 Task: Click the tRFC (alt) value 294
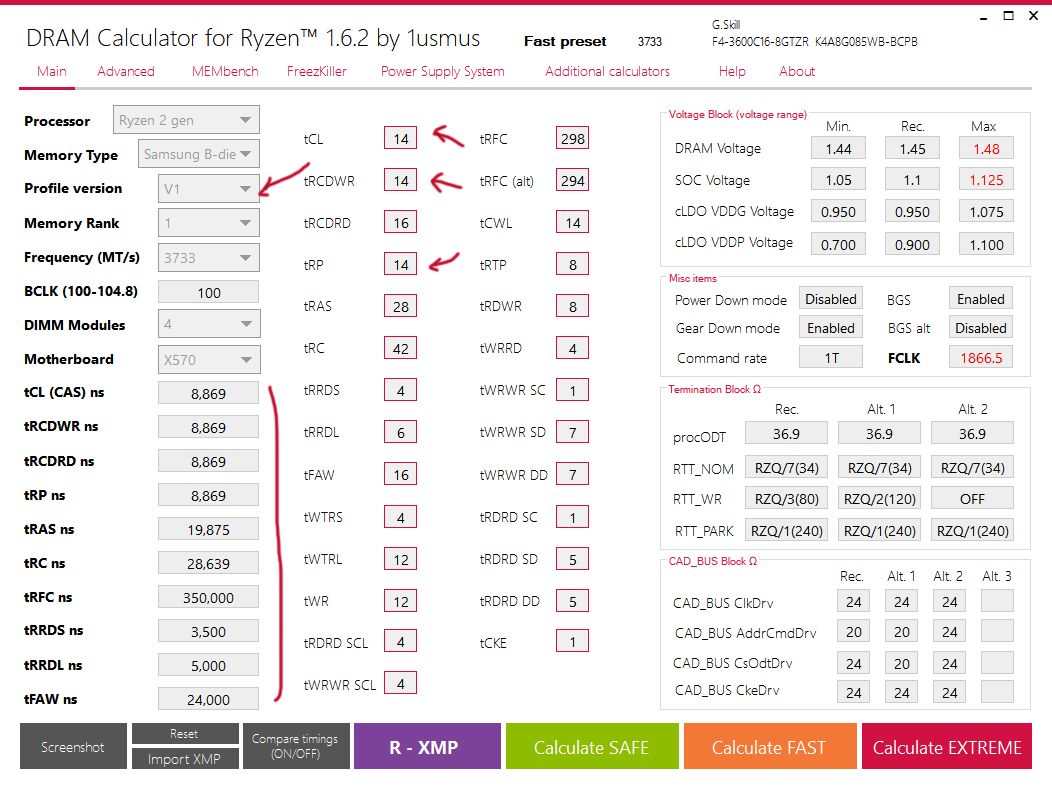click(x=572, y=181)
